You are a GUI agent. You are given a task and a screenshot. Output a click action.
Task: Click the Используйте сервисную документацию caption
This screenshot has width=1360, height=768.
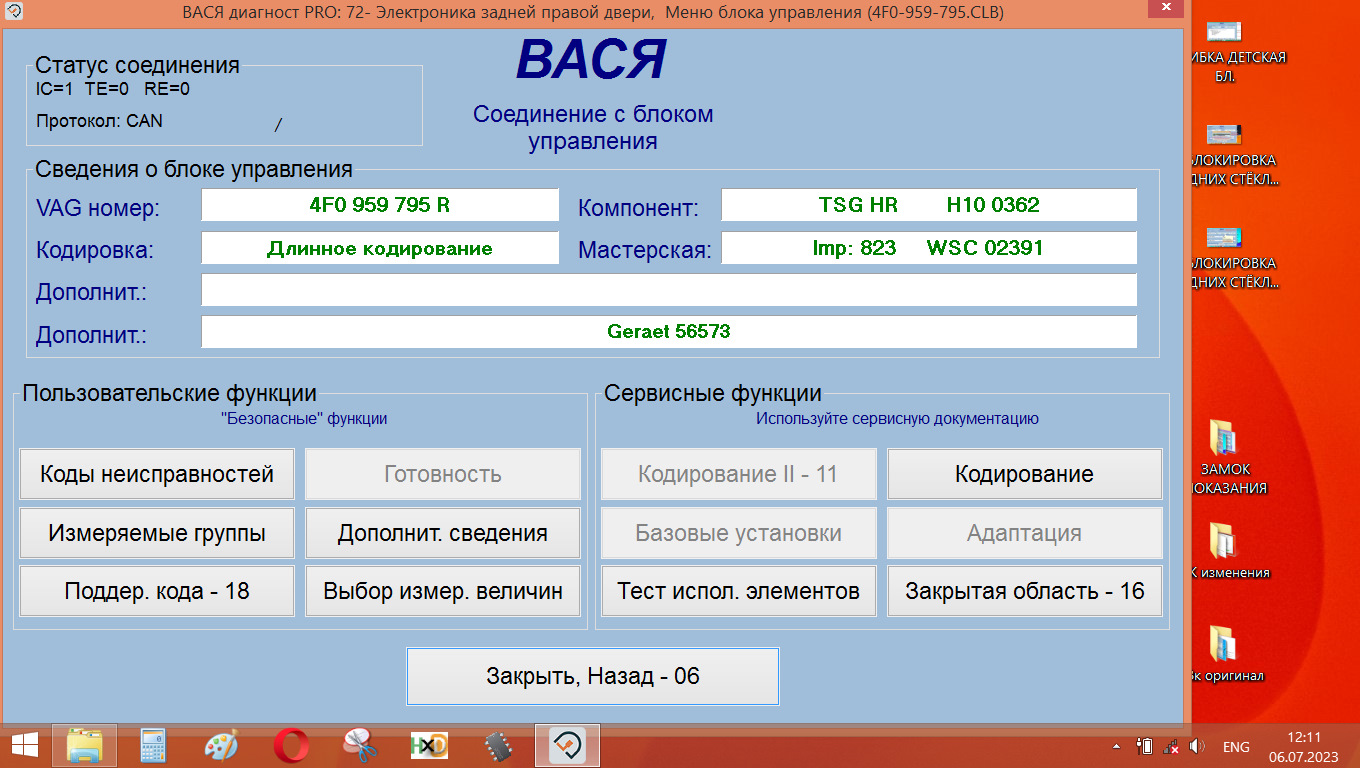[897, 419]
